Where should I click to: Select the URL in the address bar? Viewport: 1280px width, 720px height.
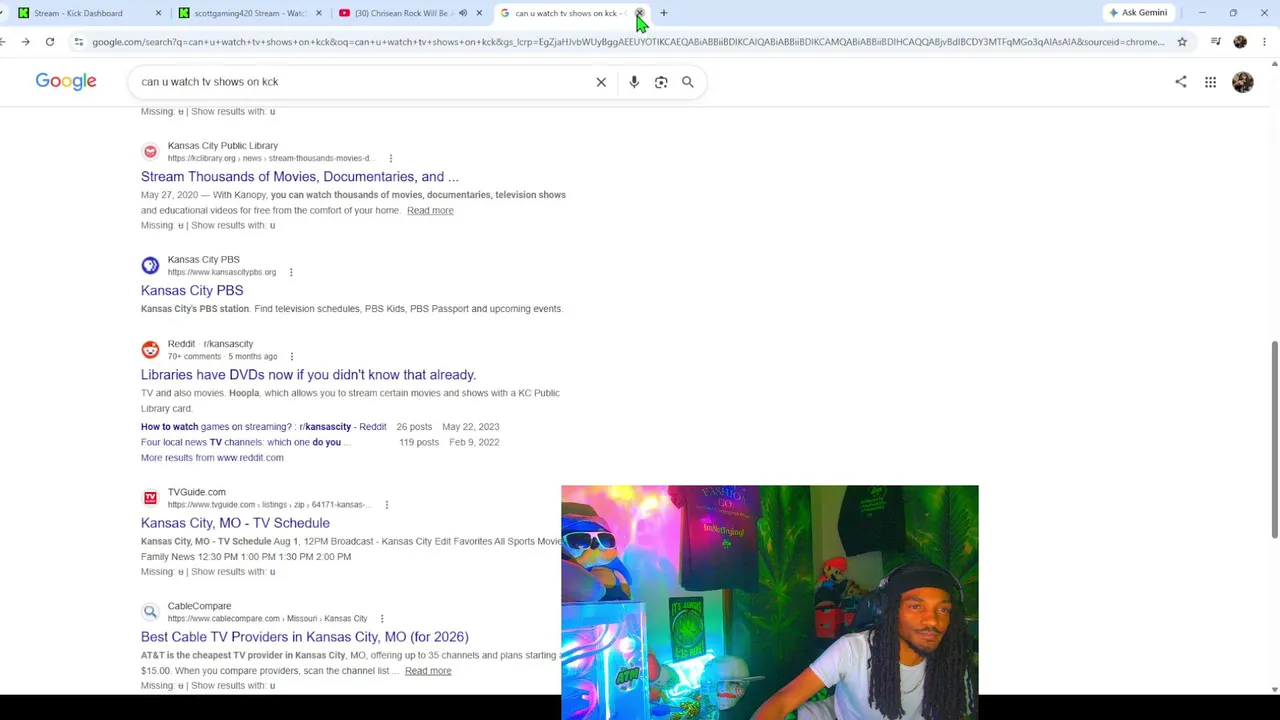(628, 42)
